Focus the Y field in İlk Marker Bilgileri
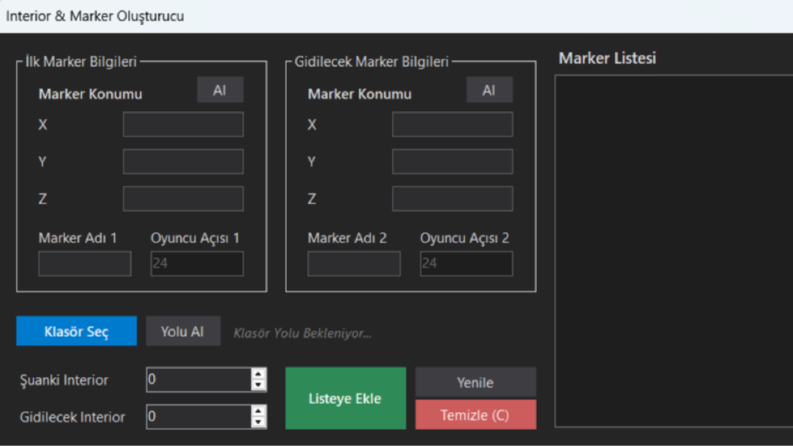Screen dimensions: 793x446 (183, 161)
